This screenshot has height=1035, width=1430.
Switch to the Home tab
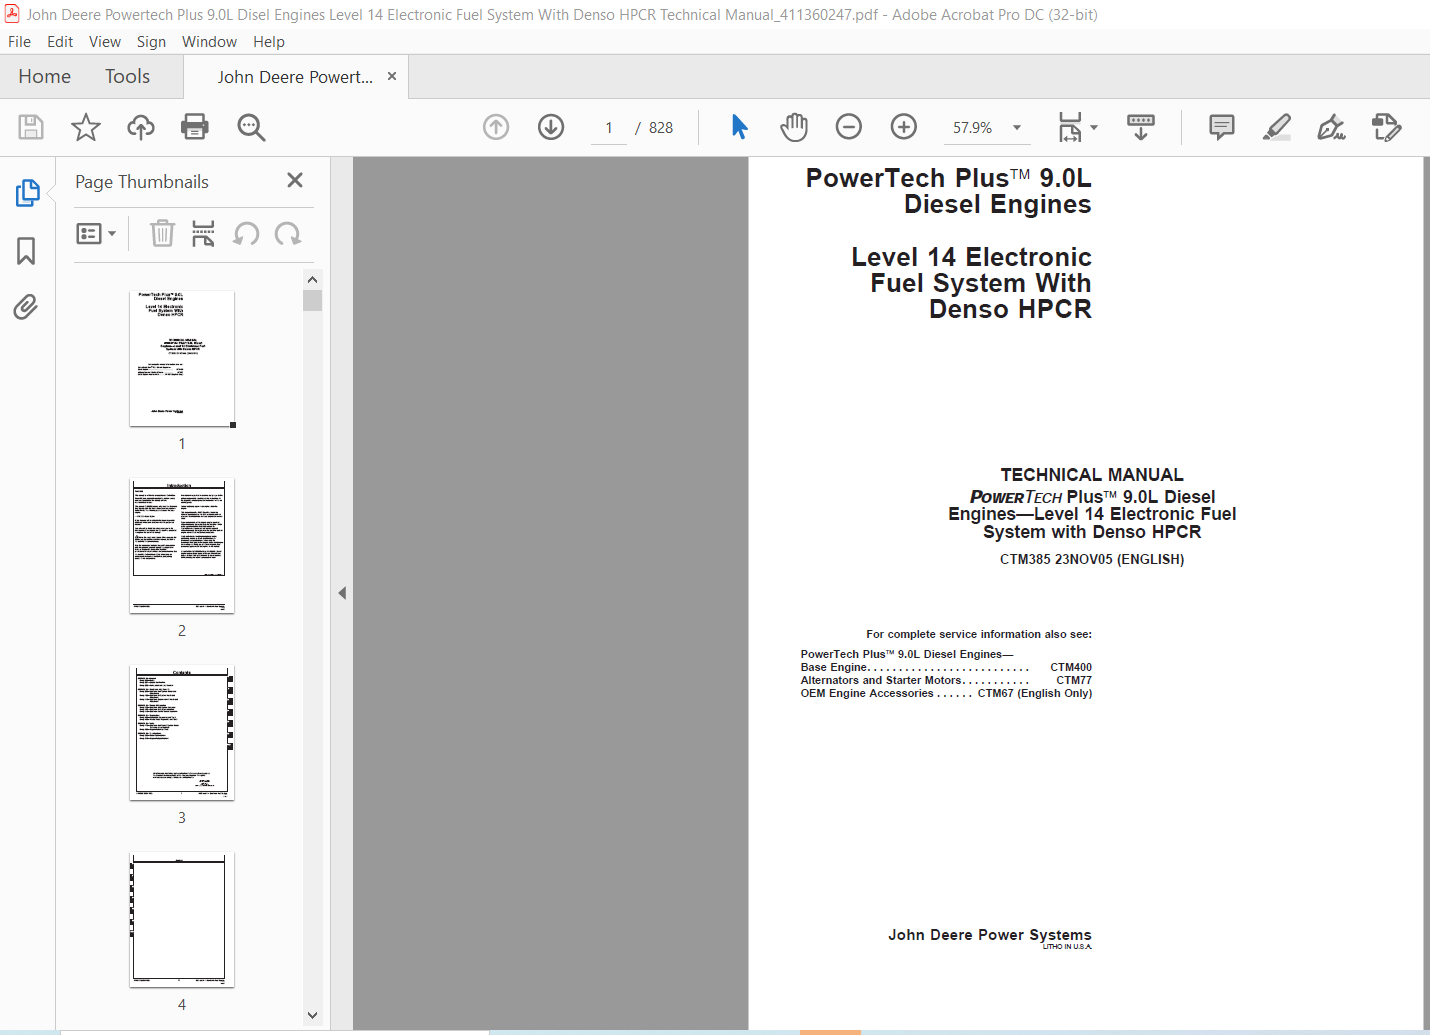point(45,77)
